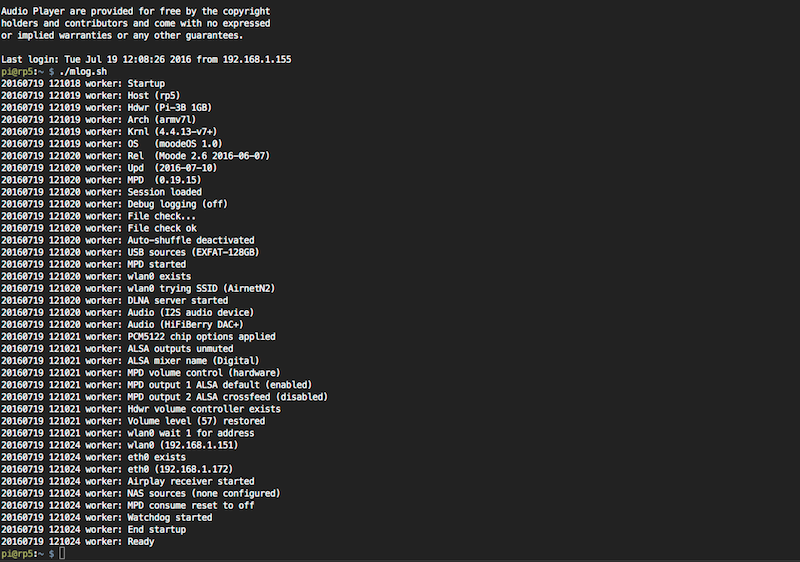The height and width of the screenshot is (562, 800).
Task: Click the PCM5122 chip options applied line
Action: pyautogui.click(x=138, y=337)
